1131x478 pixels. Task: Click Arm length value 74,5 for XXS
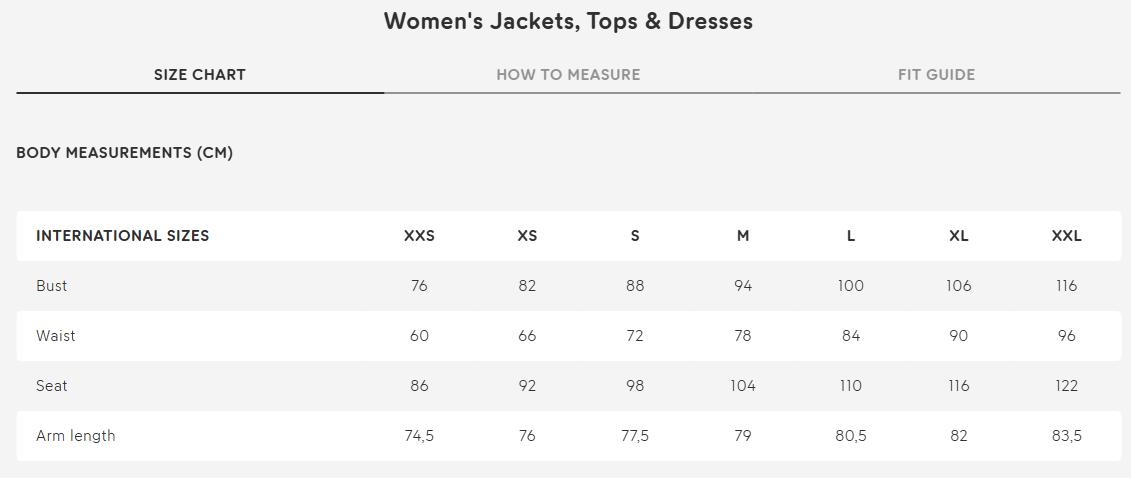click(419, 436)
